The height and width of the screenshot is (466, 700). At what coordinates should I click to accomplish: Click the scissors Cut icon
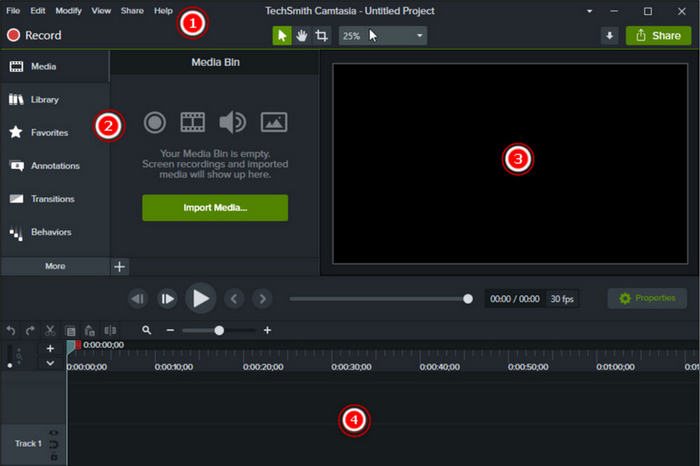pos(50,330)
